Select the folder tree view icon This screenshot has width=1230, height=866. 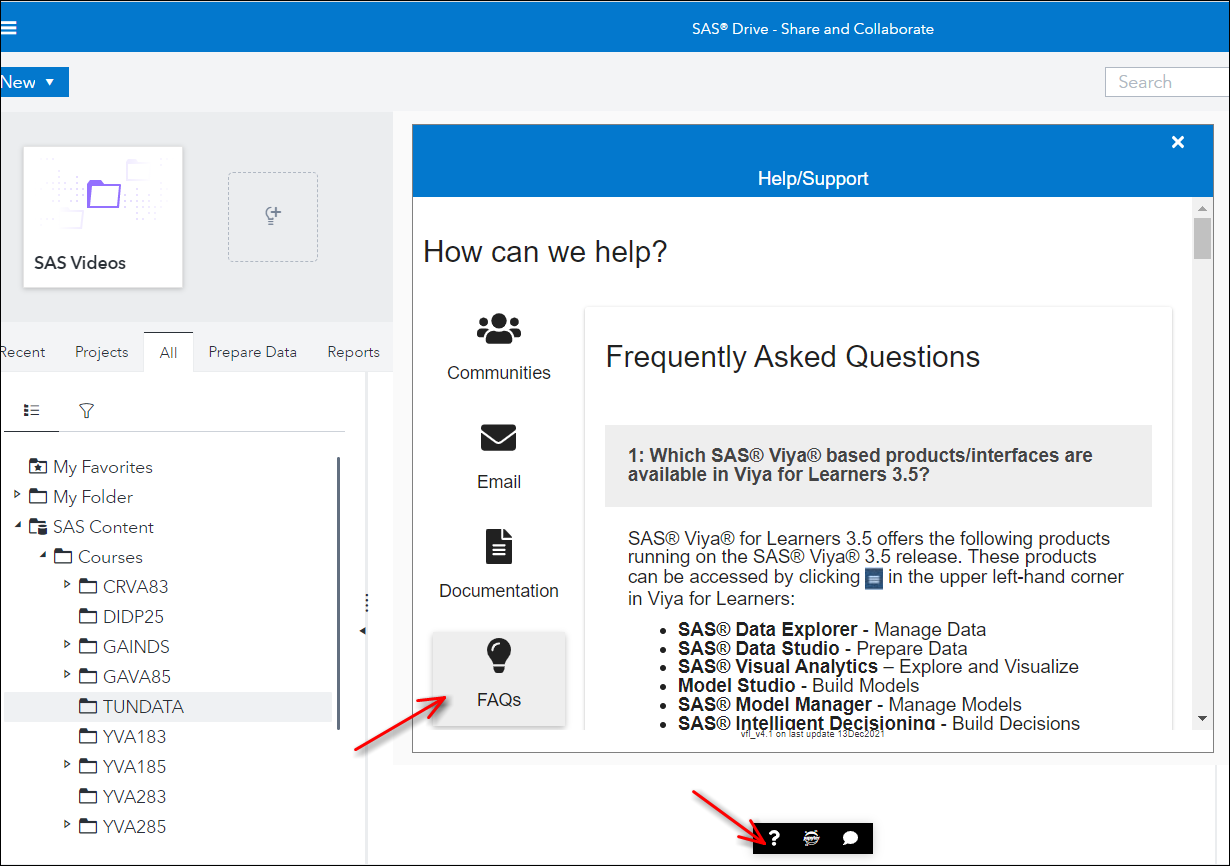point(32,410)
